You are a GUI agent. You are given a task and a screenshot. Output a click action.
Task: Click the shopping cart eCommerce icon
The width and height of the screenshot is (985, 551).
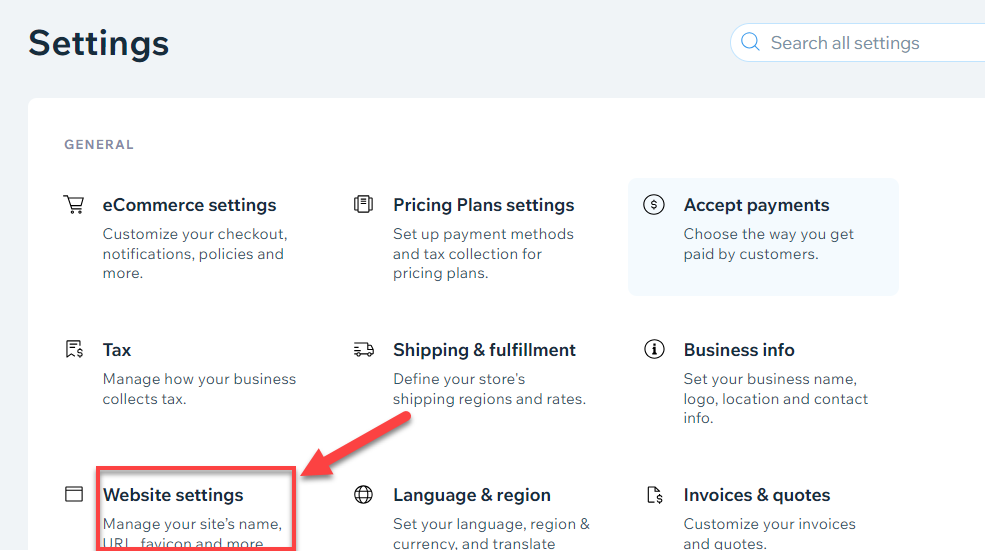[x=74, y=205]
